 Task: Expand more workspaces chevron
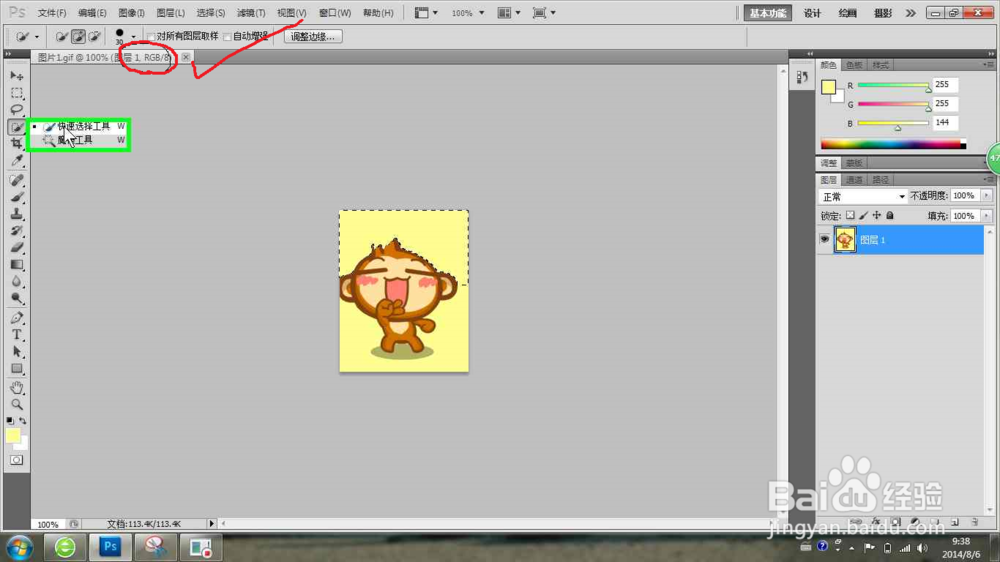coord(911,13)
